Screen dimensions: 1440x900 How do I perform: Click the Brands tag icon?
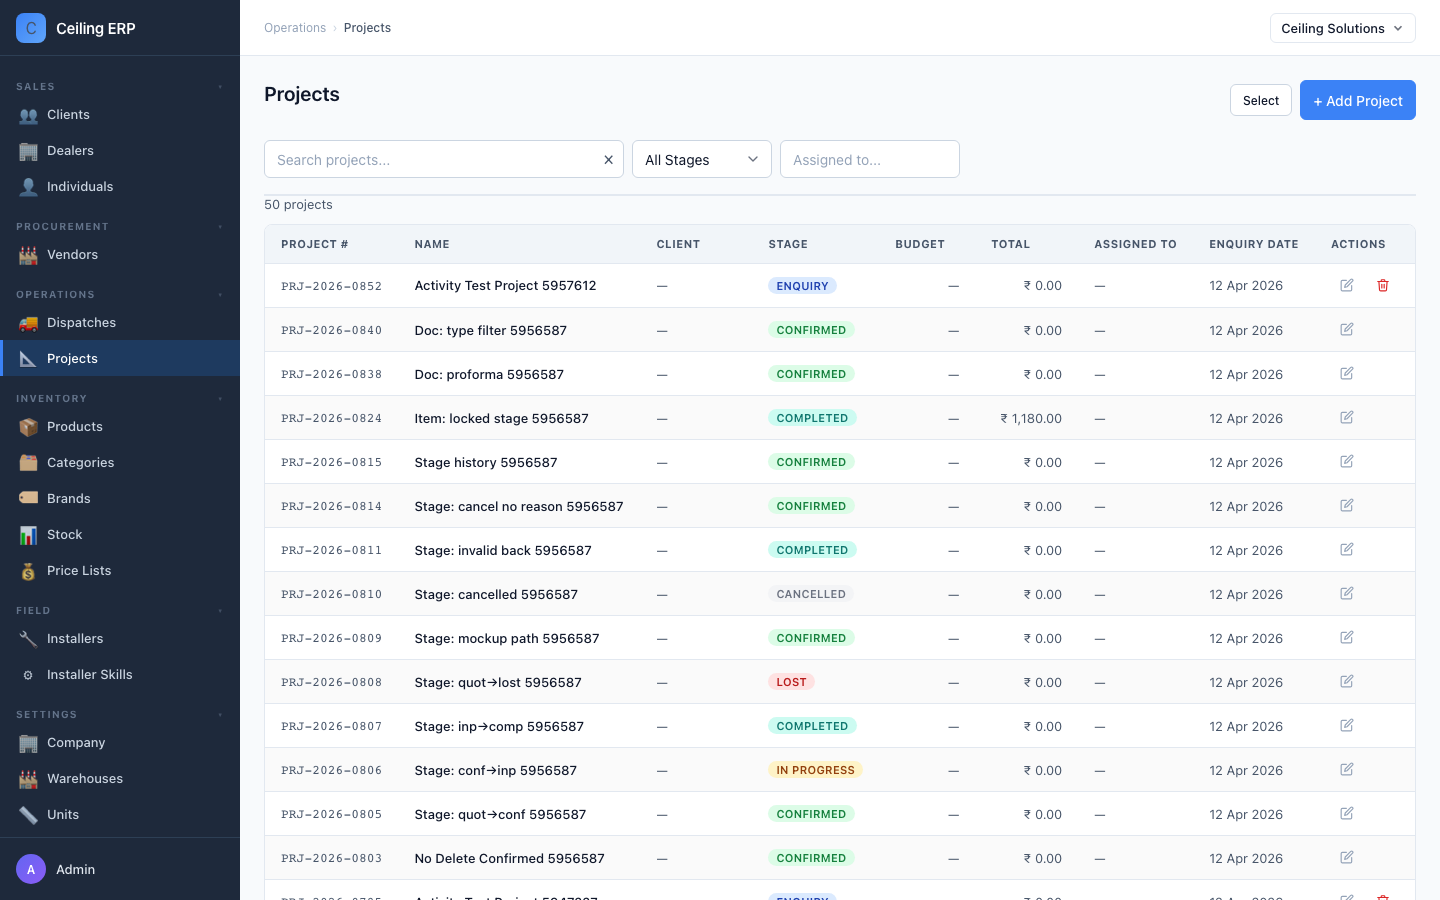point(28,499)
